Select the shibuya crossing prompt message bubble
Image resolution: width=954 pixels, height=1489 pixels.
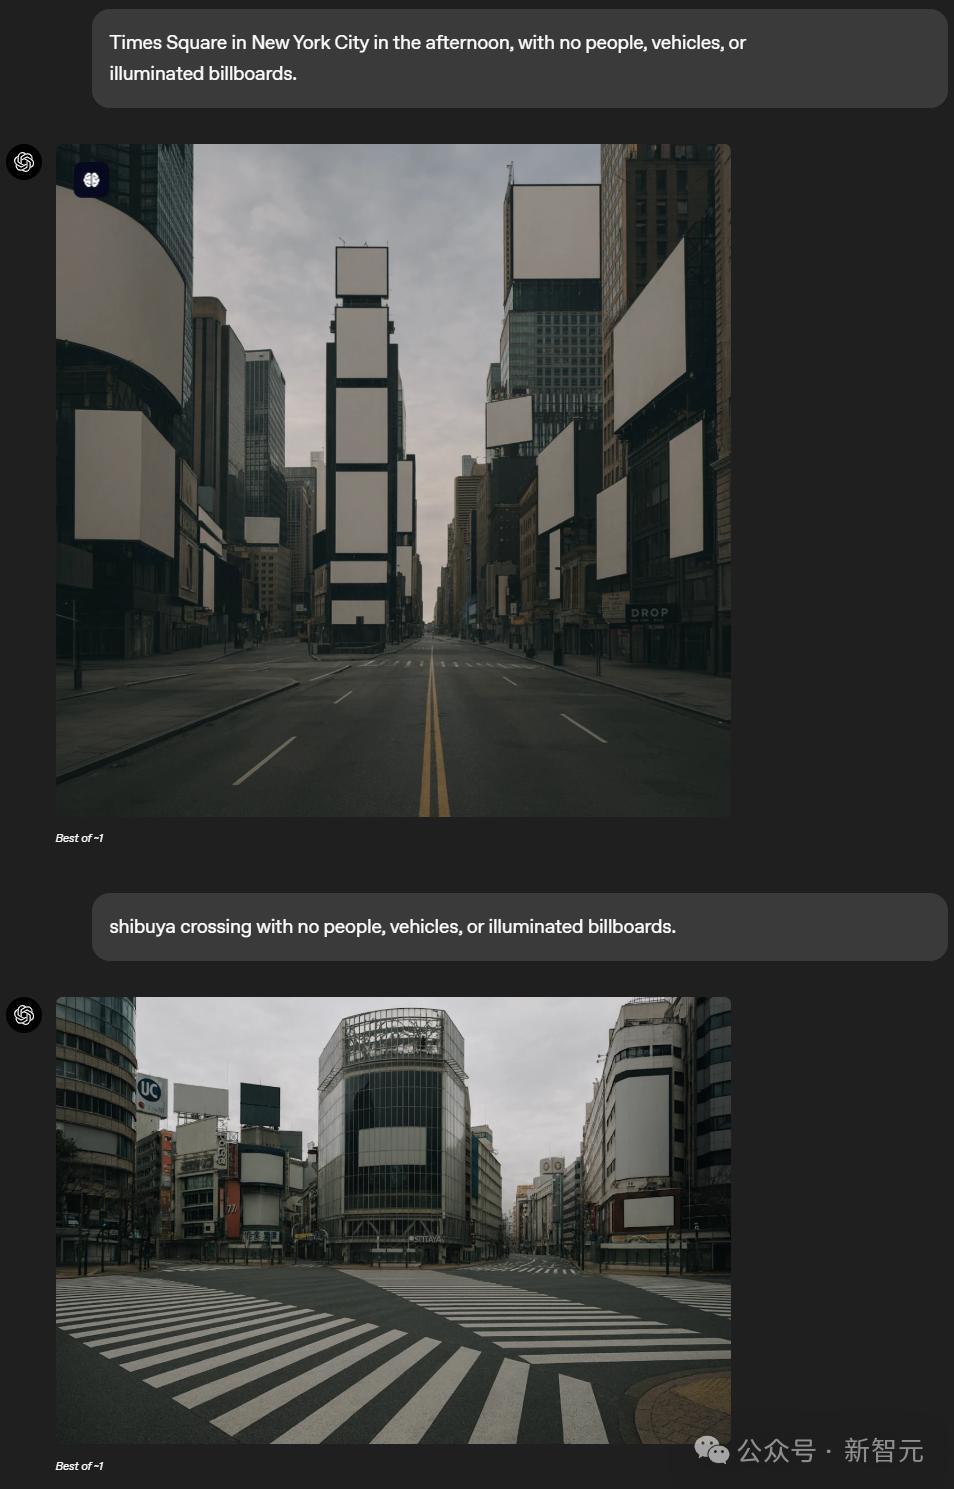(519, 927)
